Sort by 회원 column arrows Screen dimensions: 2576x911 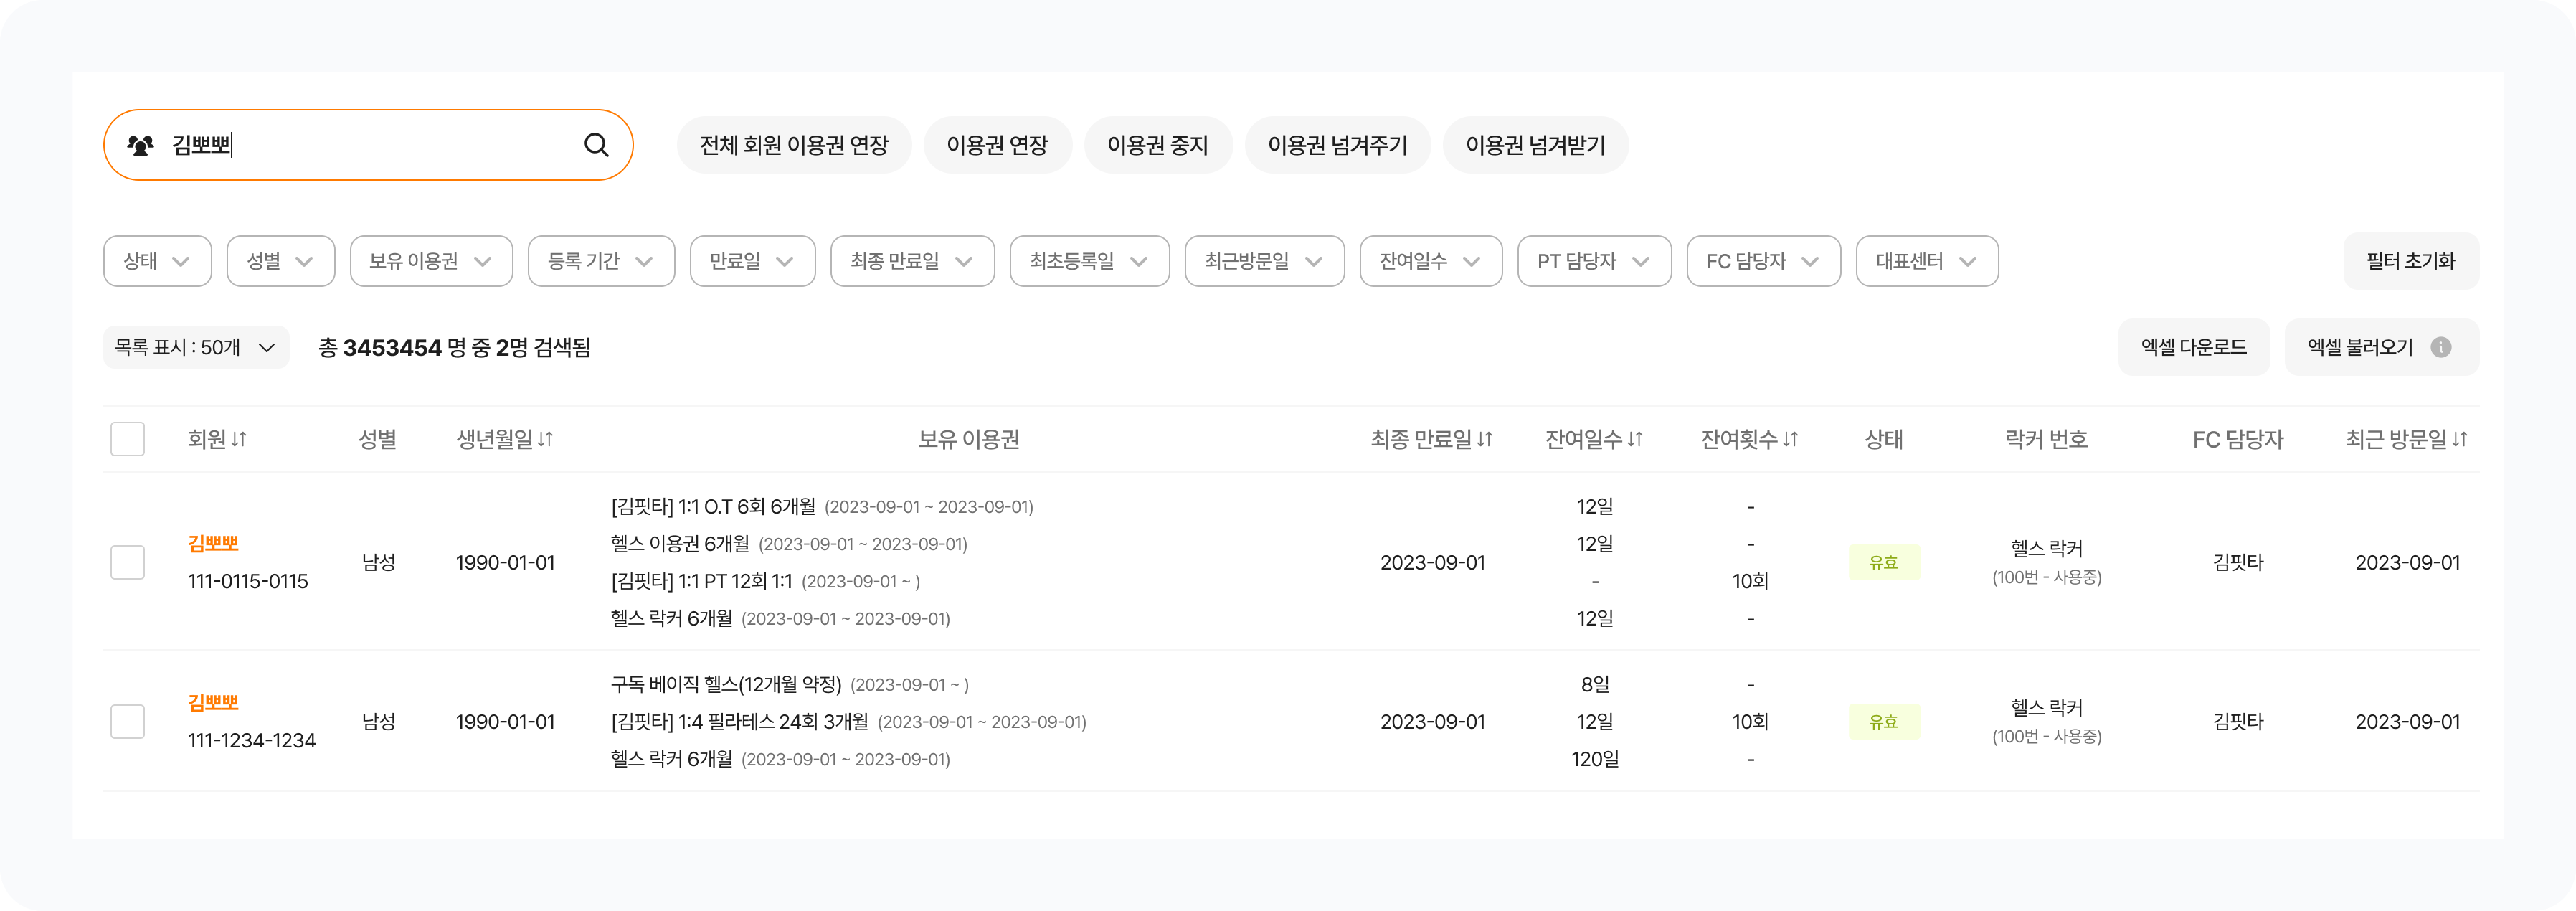point(239,439)
